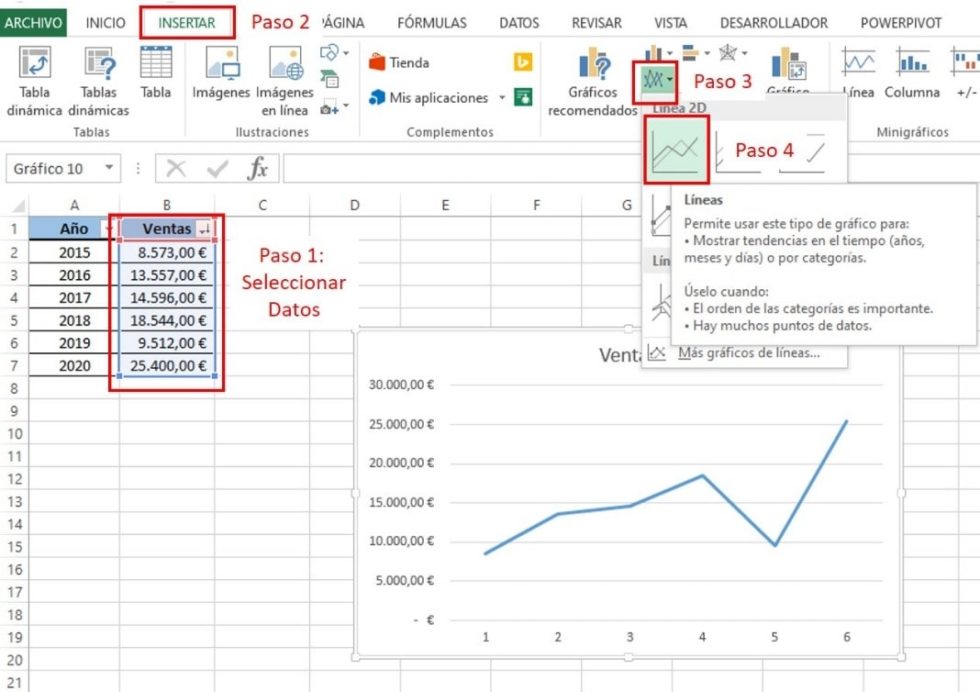Viewport: 980px width, 692px height.
Task: Open Tablas dinámicas recomendadas icon
Action: coord(99,63)
